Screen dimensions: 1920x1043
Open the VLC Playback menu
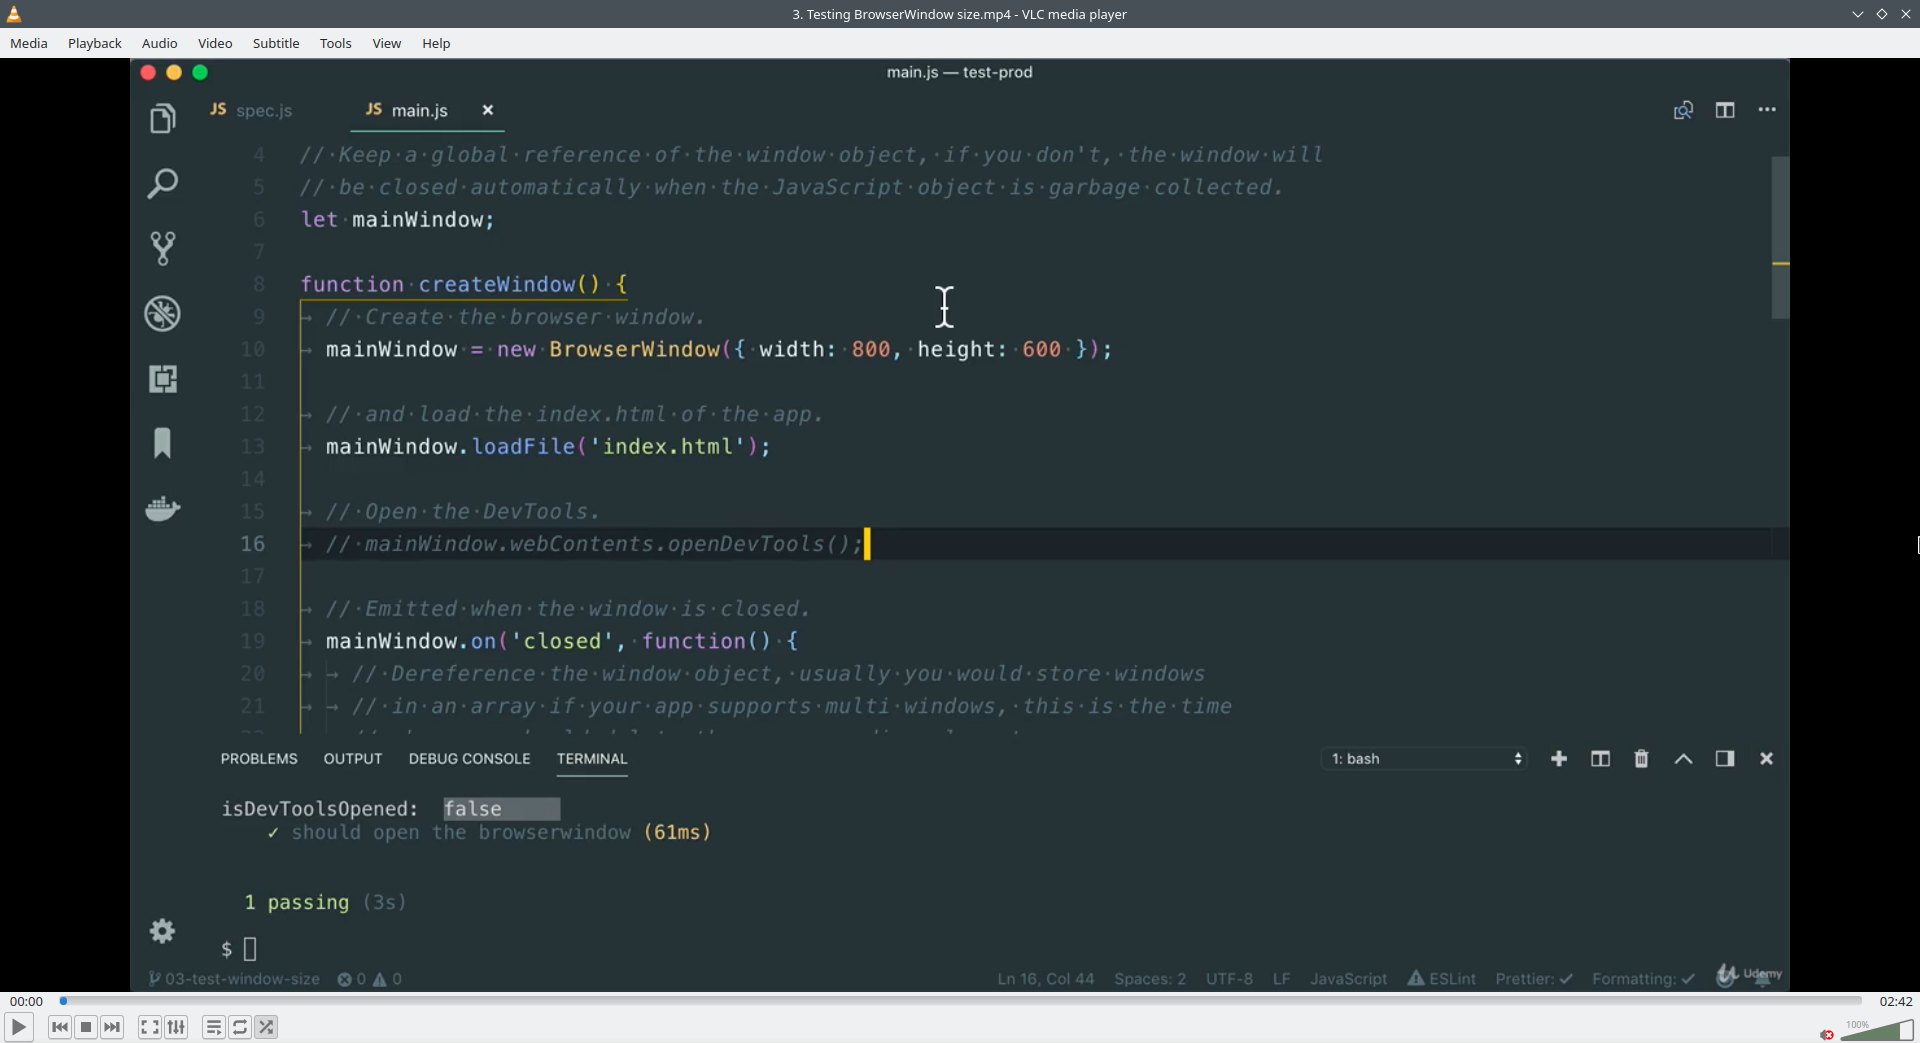point(95,43)
